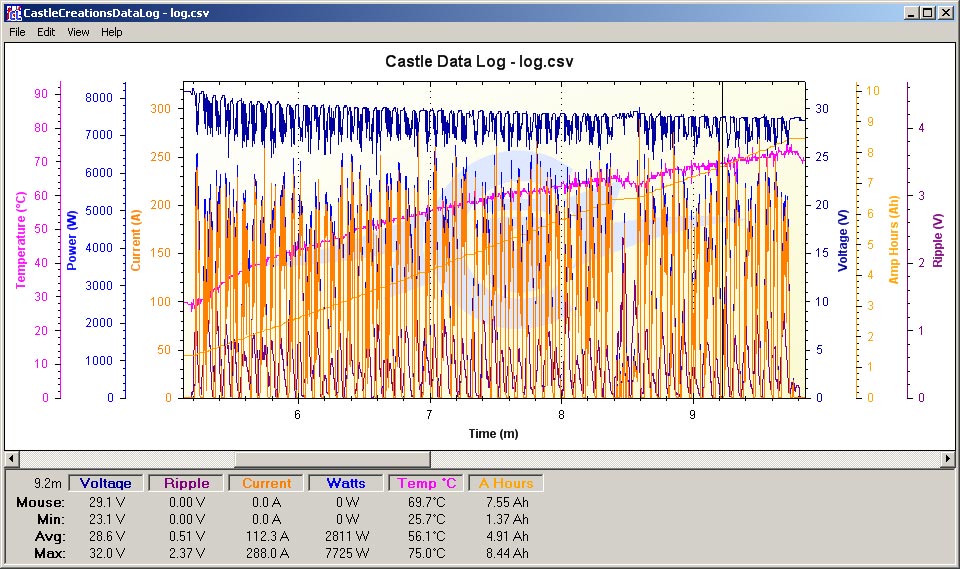This screenshot has width=960, height=569.
Task: Close the CastleCreationsDataLog window
Action: [945, 13]
